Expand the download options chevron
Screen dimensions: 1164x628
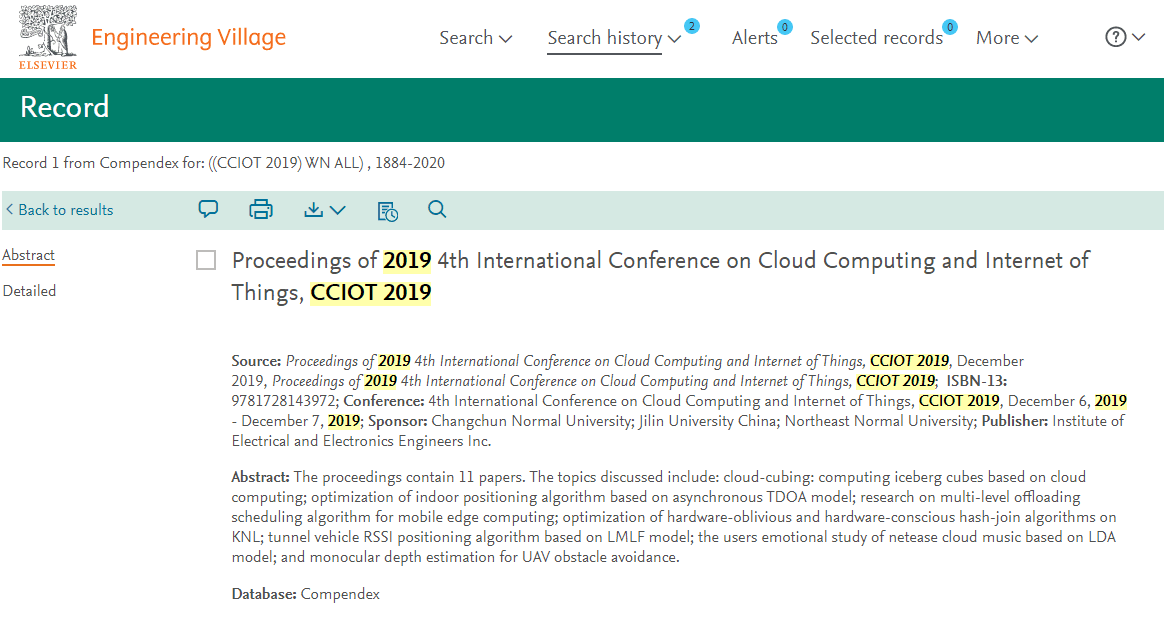coord(338,210)
